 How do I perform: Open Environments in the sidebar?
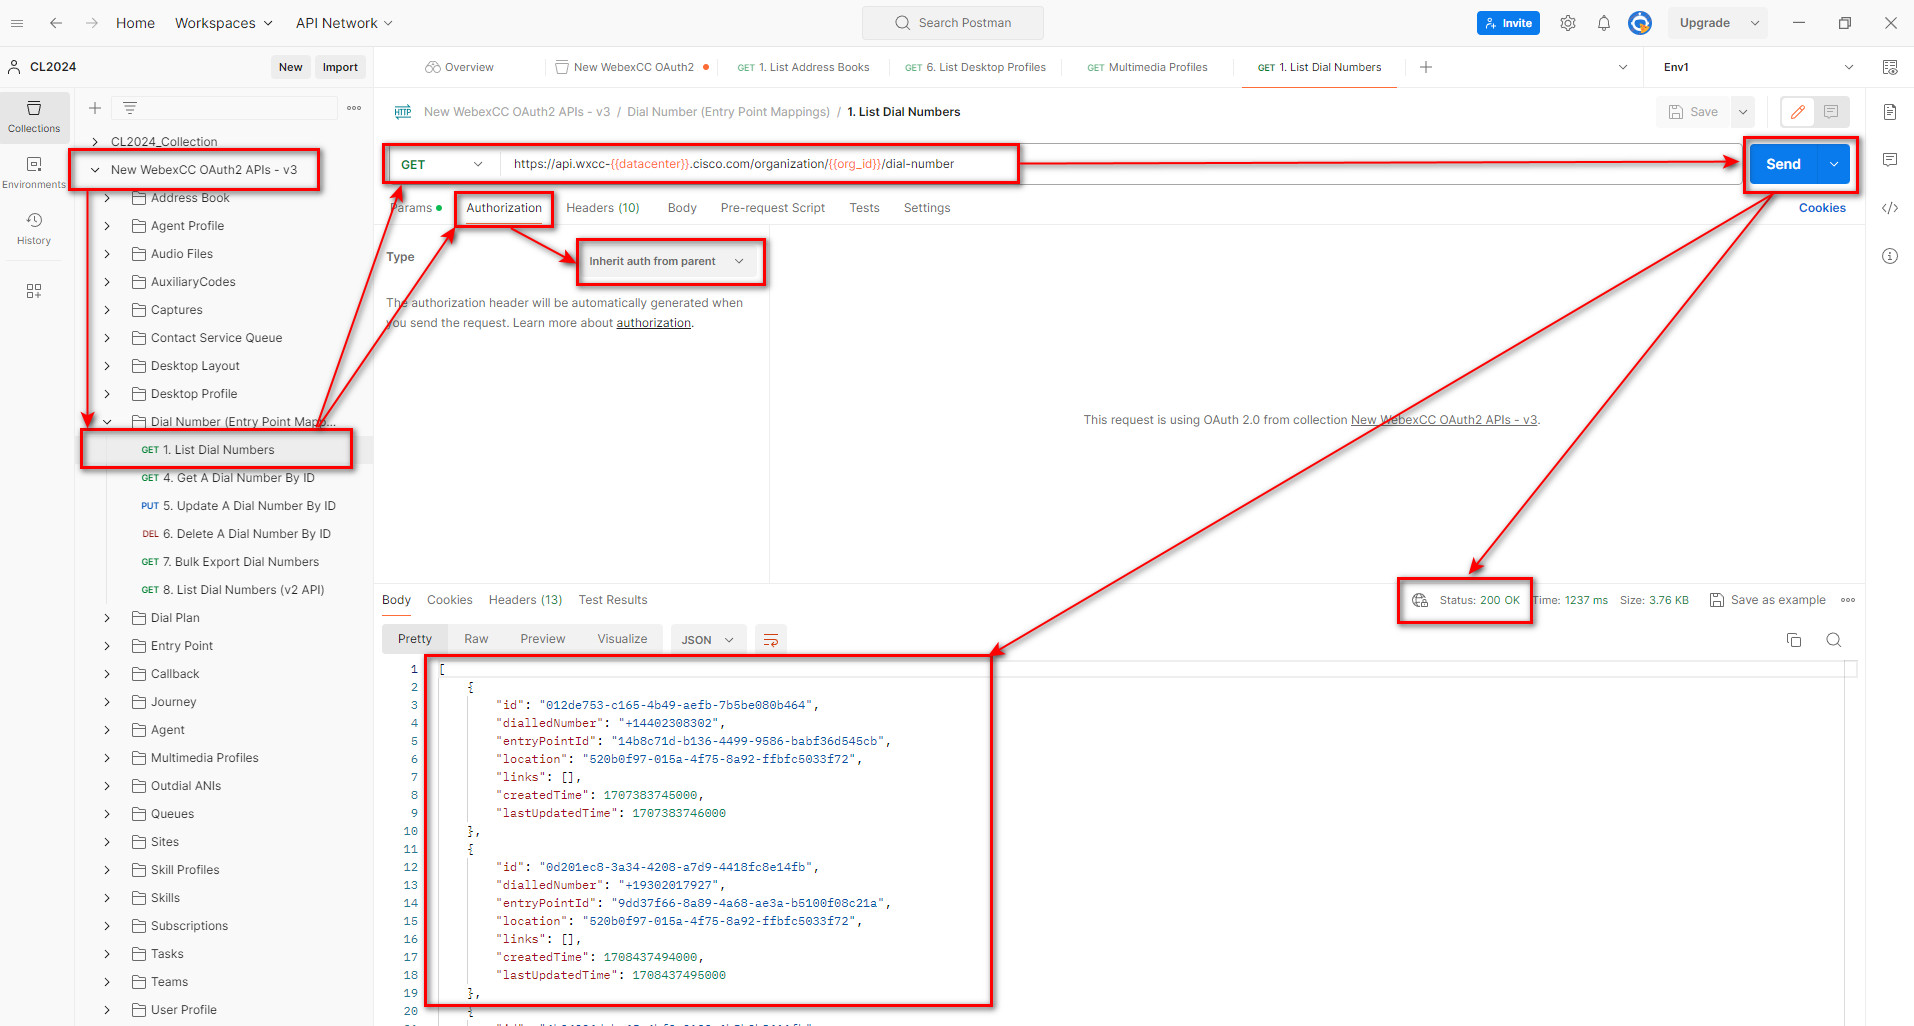(34, 173)
